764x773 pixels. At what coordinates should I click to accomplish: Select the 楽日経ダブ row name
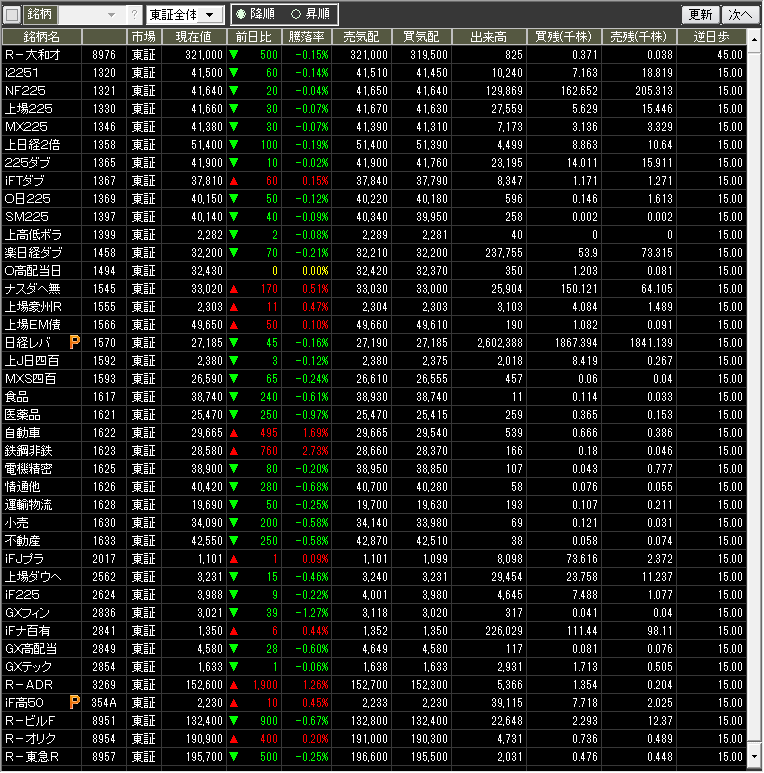34,252
